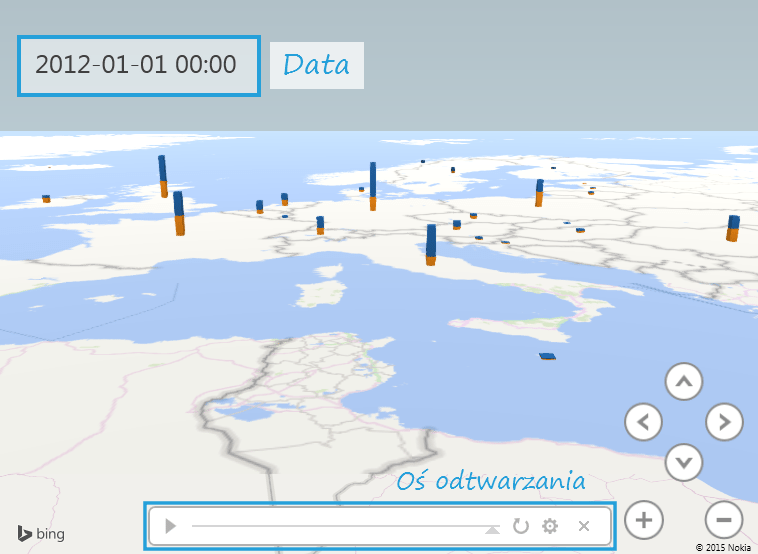Screen dimensions: 758x554
Task: Select the data column at far right map edge
Action: tap(733, 229)
